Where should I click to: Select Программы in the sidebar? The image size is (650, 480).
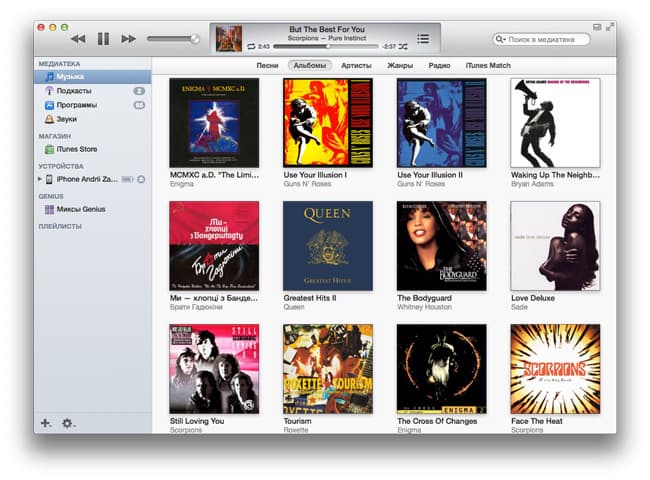tap(93, 105)
